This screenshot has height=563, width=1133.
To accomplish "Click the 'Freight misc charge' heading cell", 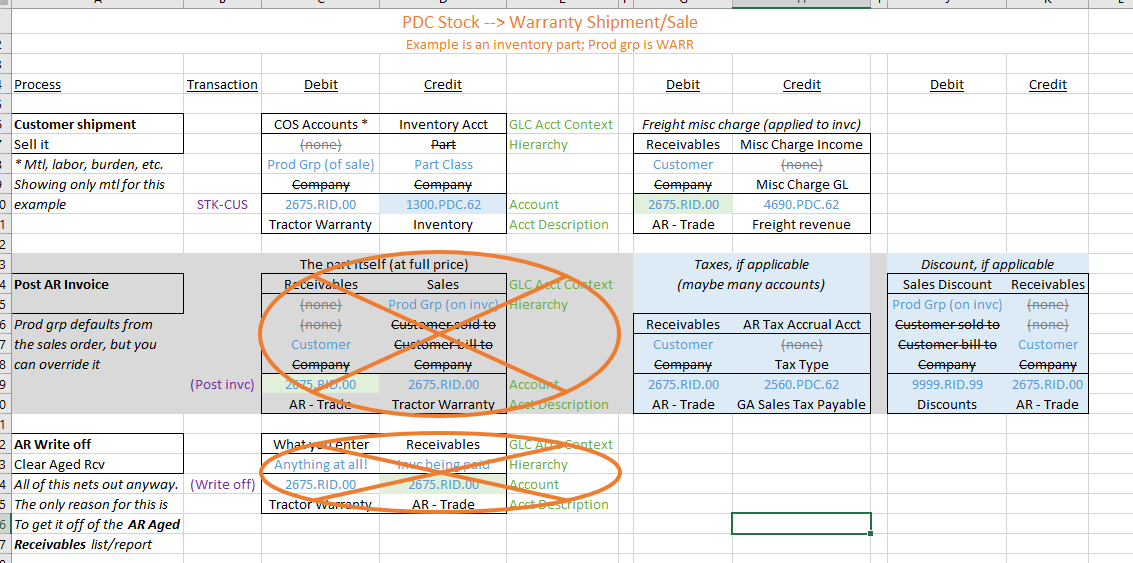I will tap(751, 124).
